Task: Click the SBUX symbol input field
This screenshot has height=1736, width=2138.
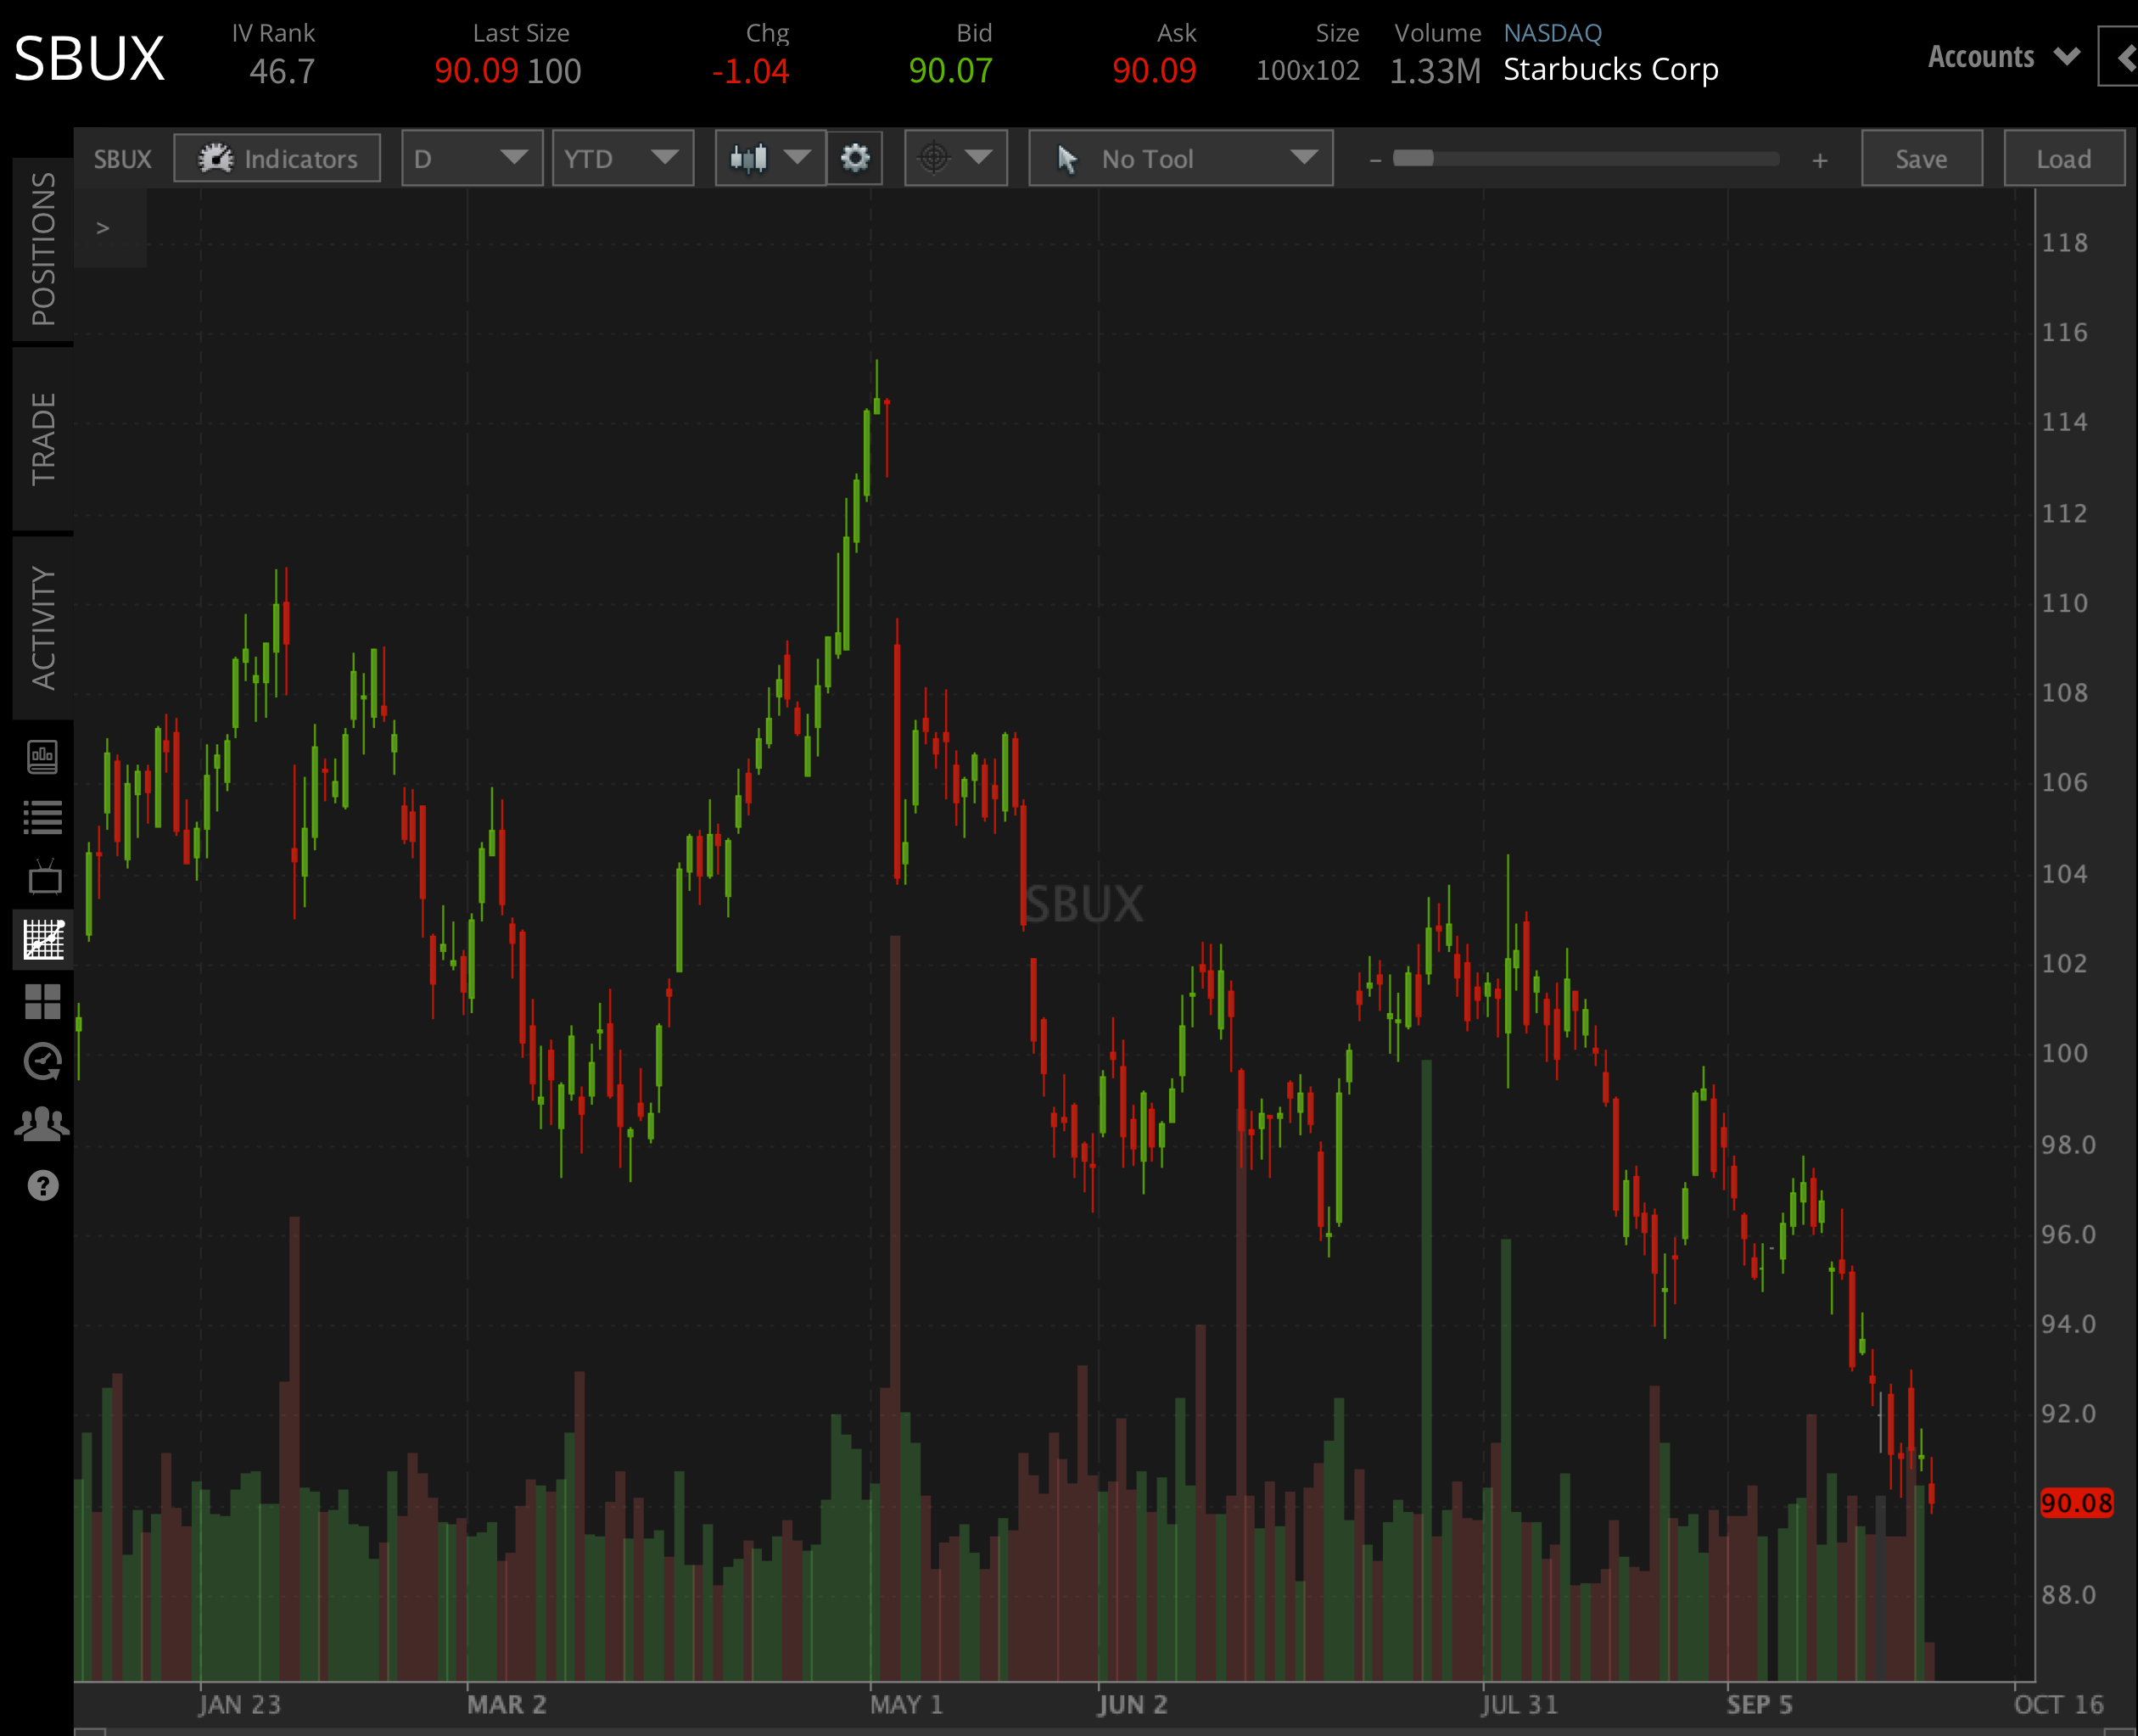Action: (122, 157)
